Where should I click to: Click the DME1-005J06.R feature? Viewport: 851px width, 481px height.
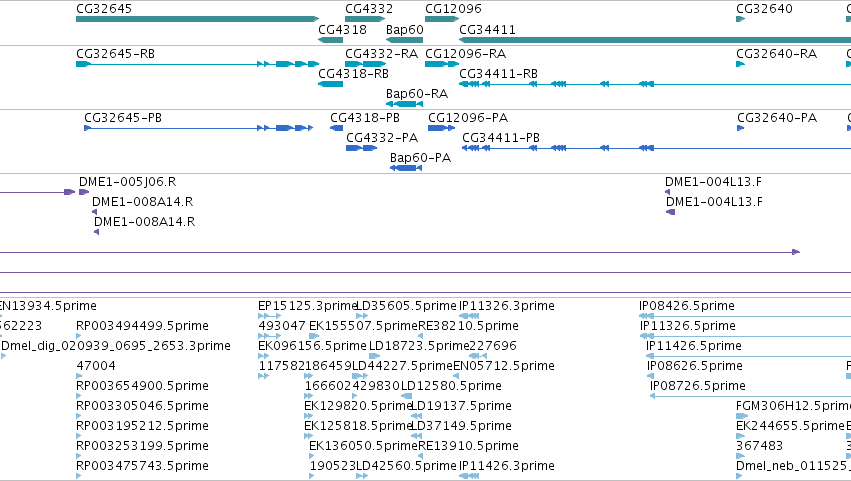[84, 192]
